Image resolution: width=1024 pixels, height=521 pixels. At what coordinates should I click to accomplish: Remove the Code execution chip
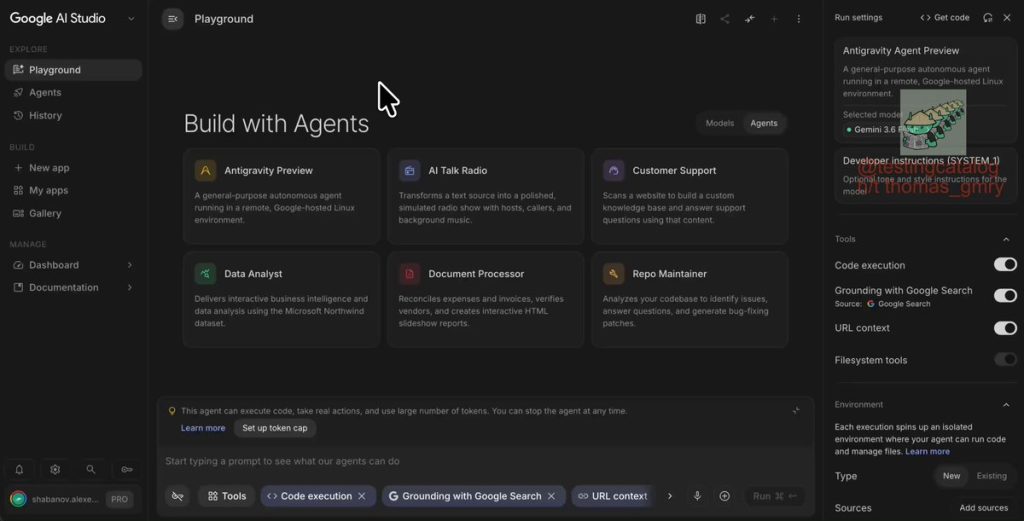[x=362, y=496]
